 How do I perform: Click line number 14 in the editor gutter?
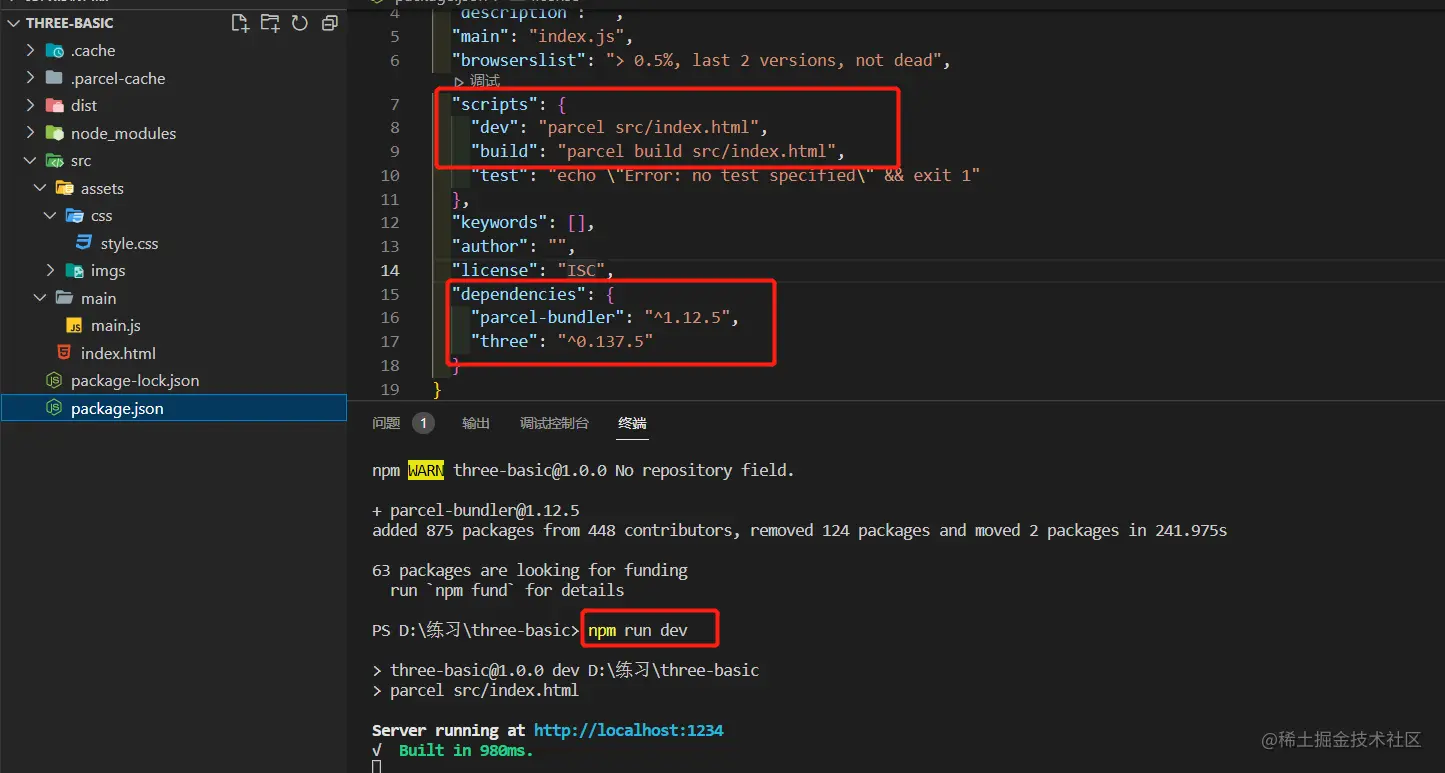(389, 270)
